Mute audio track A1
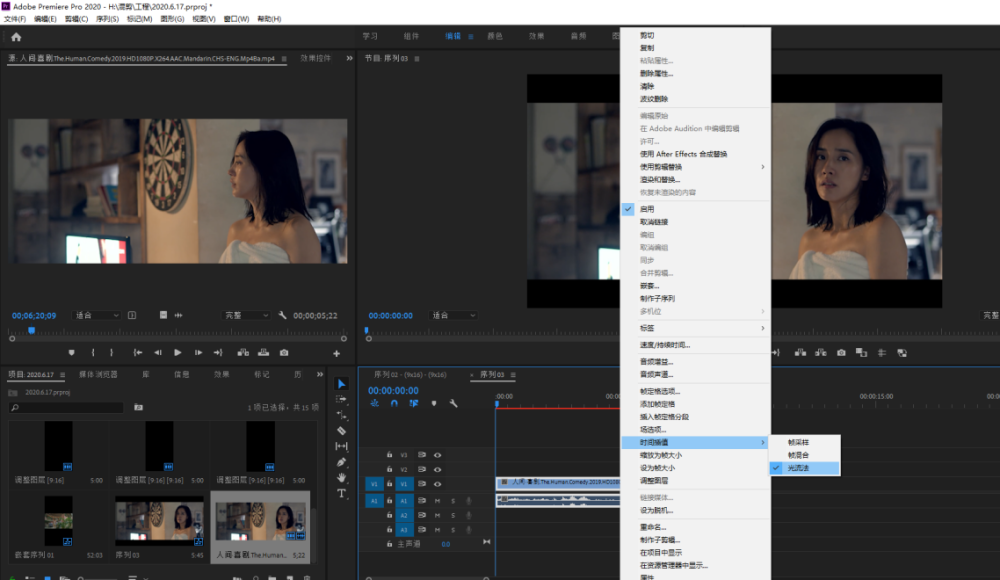The width and height of the screenshot is (1000, 580). tap(437, 500)
